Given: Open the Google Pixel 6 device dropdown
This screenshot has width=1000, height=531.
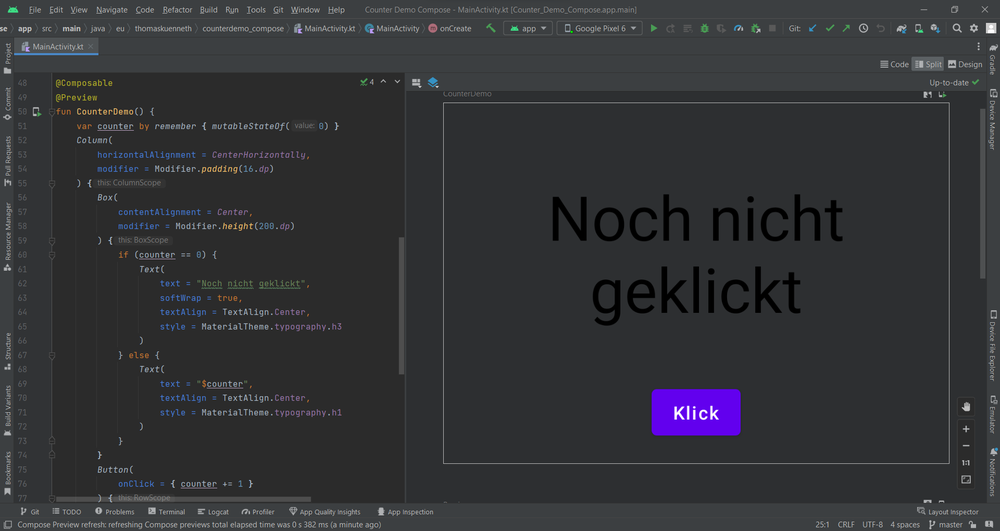Looking at the screenshot, I should [x=598, y=29].
